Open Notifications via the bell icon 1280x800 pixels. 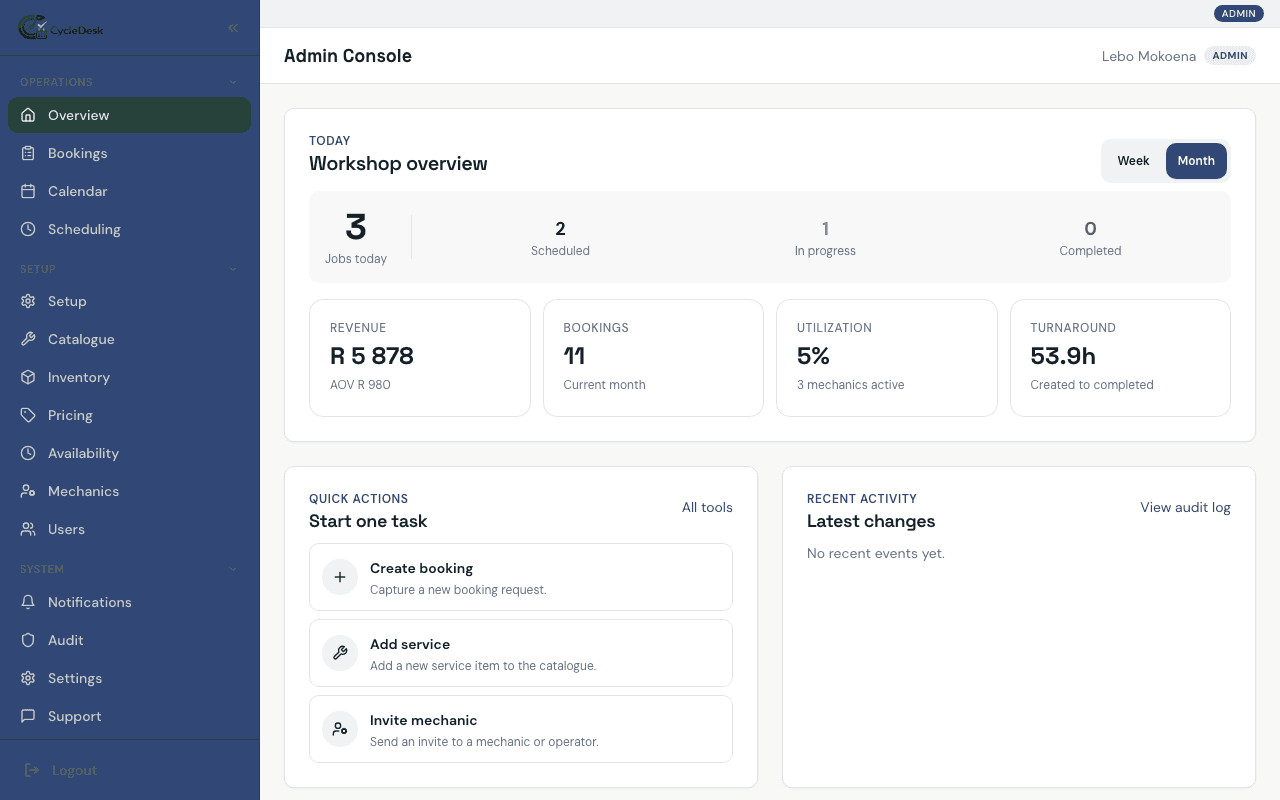pyautogui.click(x=28, y=602)
